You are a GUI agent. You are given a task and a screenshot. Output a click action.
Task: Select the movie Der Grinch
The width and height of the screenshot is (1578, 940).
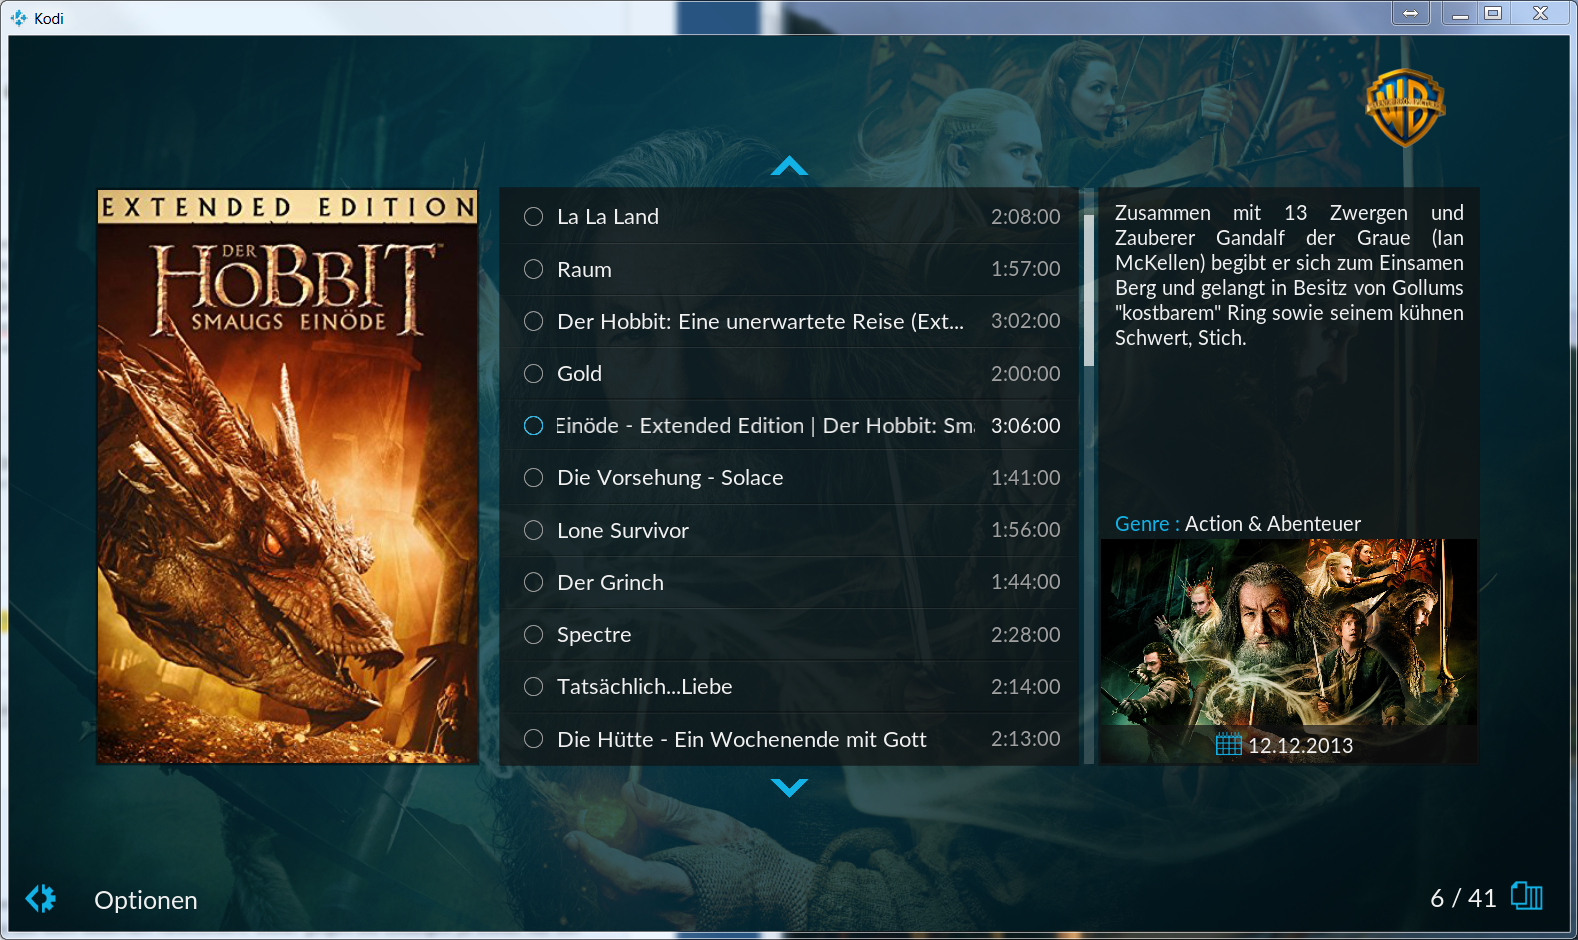(x=789, y=582)
